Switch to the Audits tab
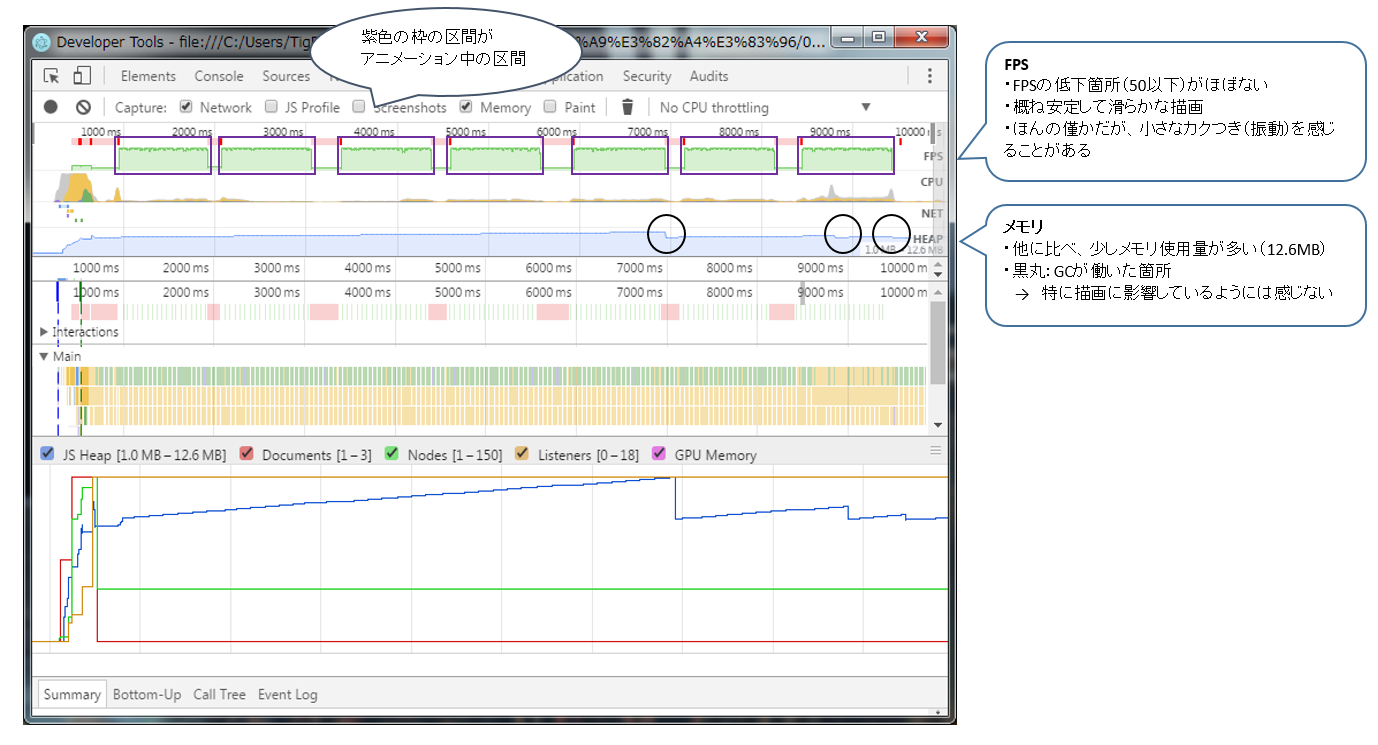The image size is (1378, 745). click(x=709, y=76)
